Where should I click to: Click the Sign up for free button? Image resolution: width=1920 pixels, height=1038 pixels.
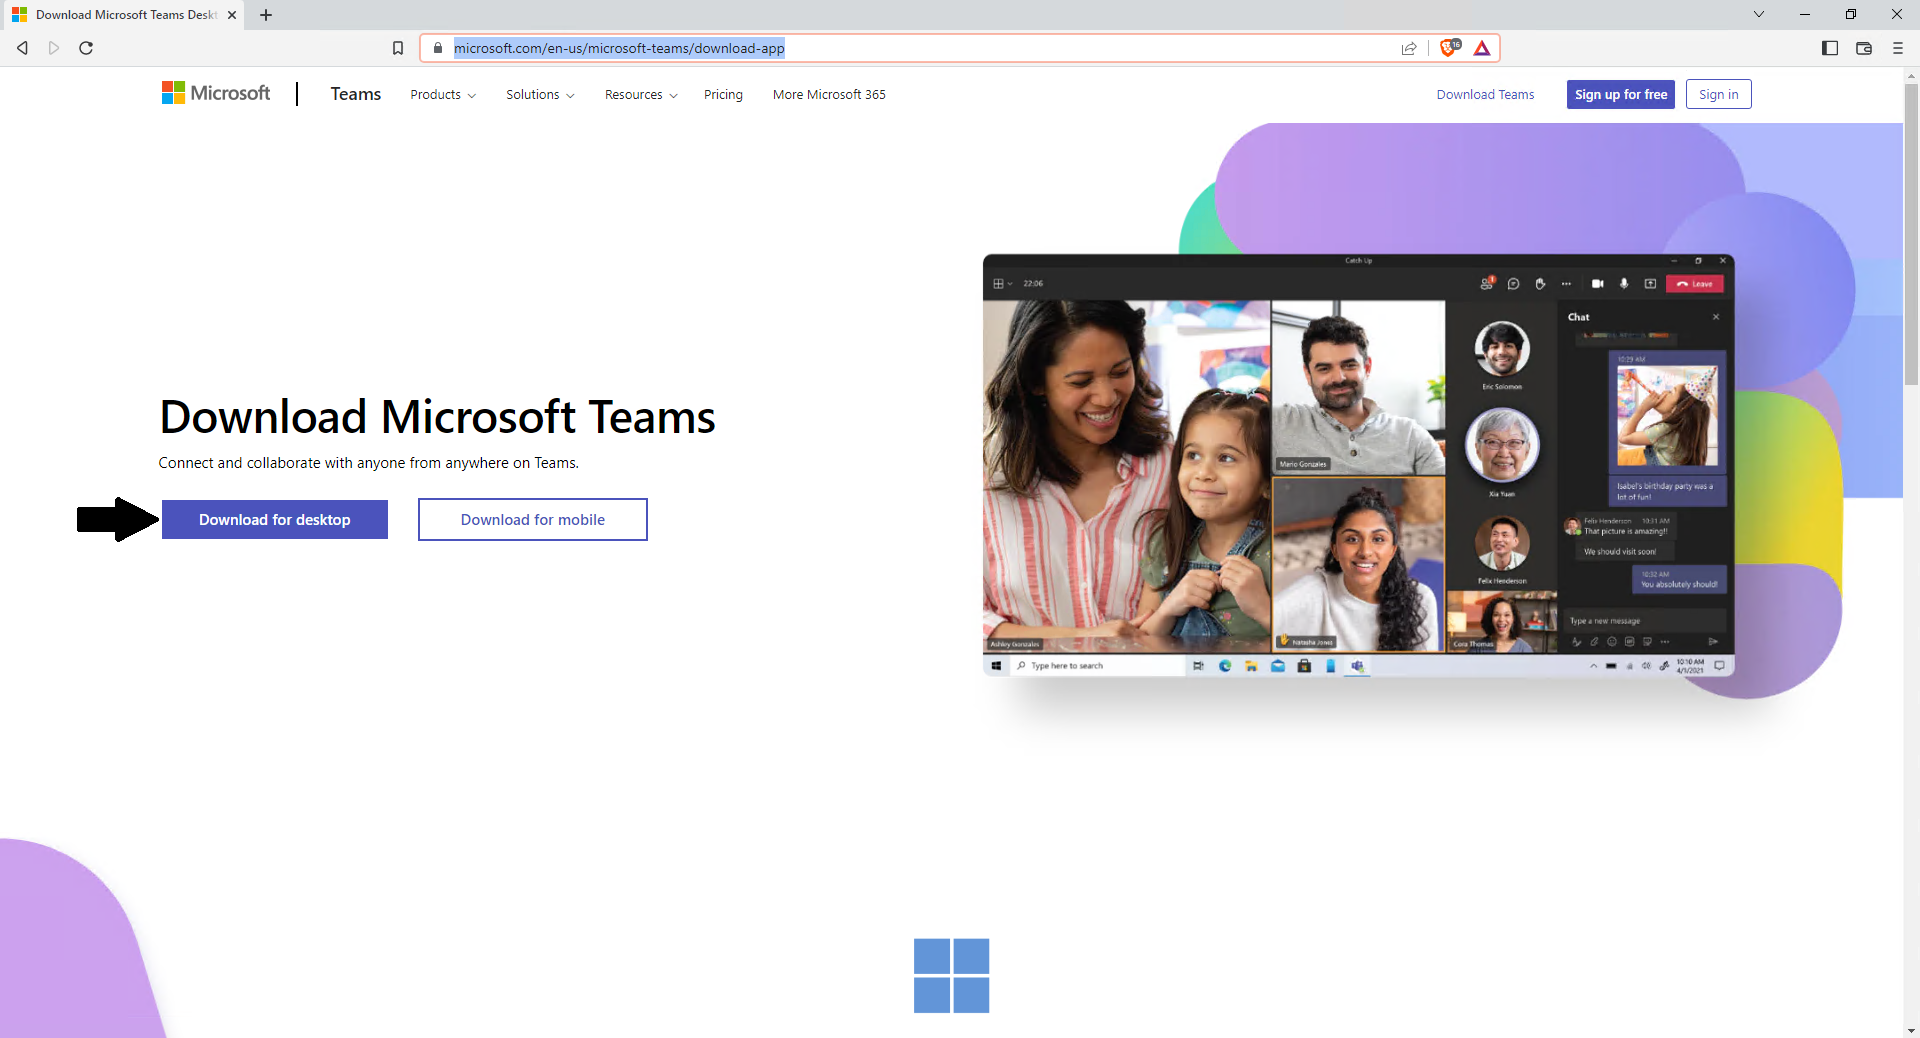pos(1621,94)
